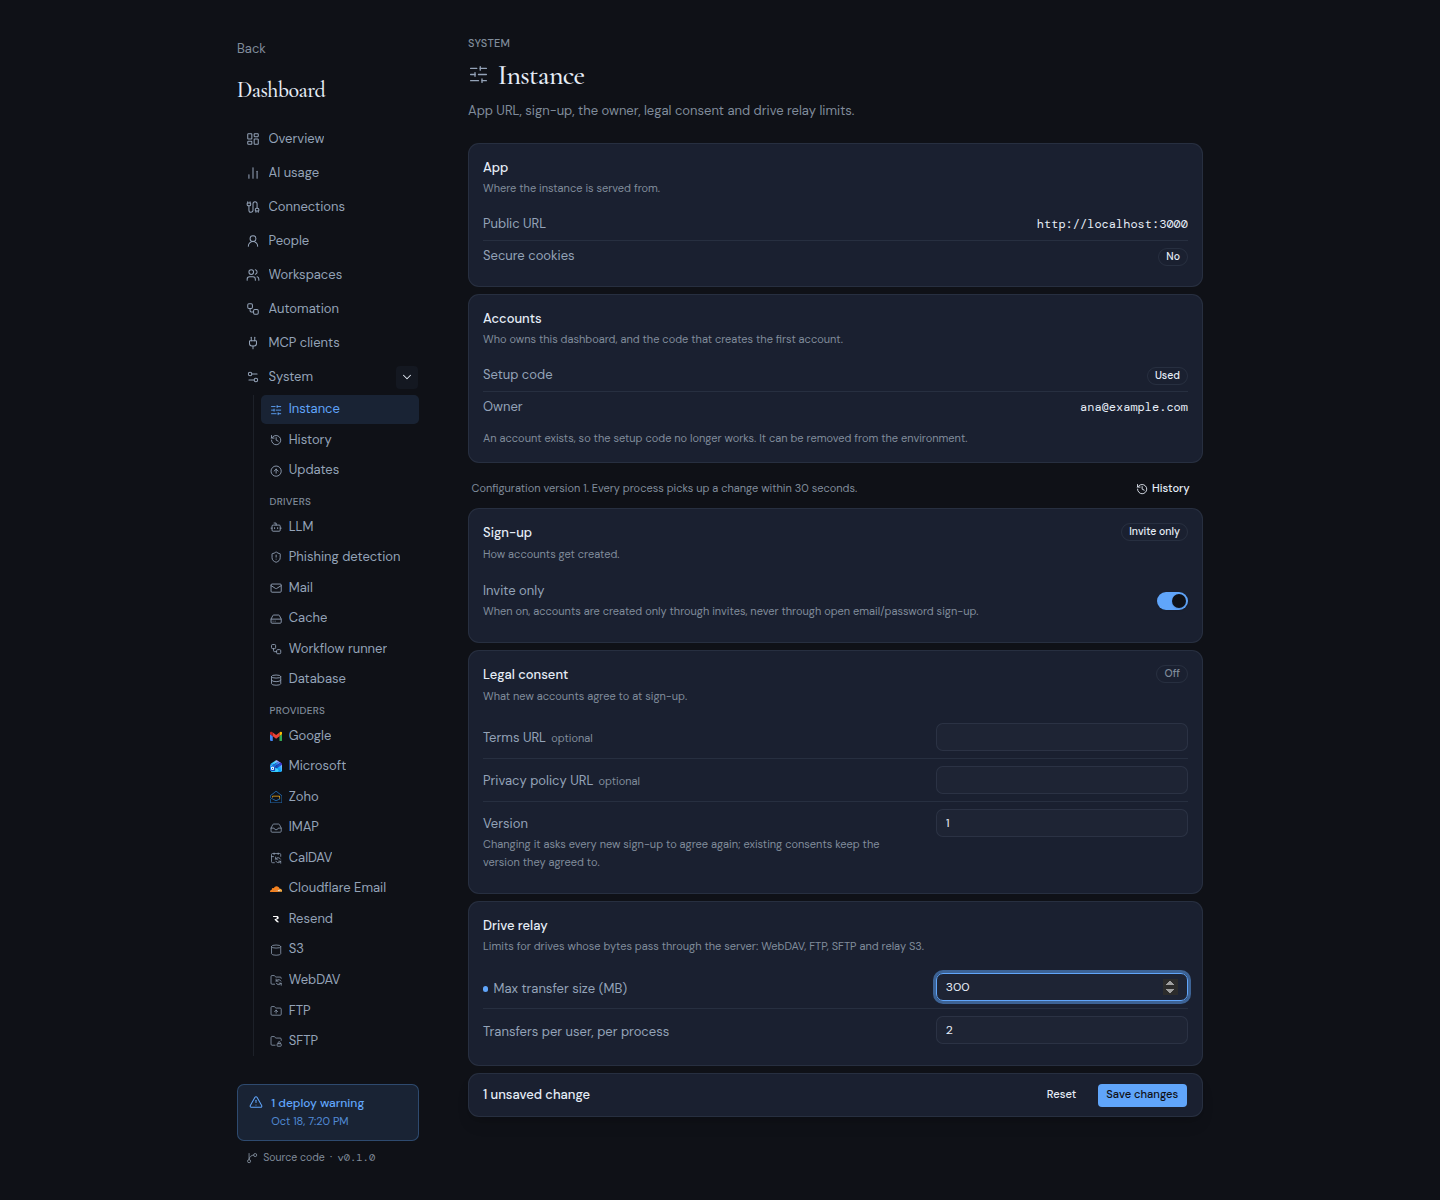Click the Google Gmail logo icon
1440x1200 pixels.
point(276,736)
